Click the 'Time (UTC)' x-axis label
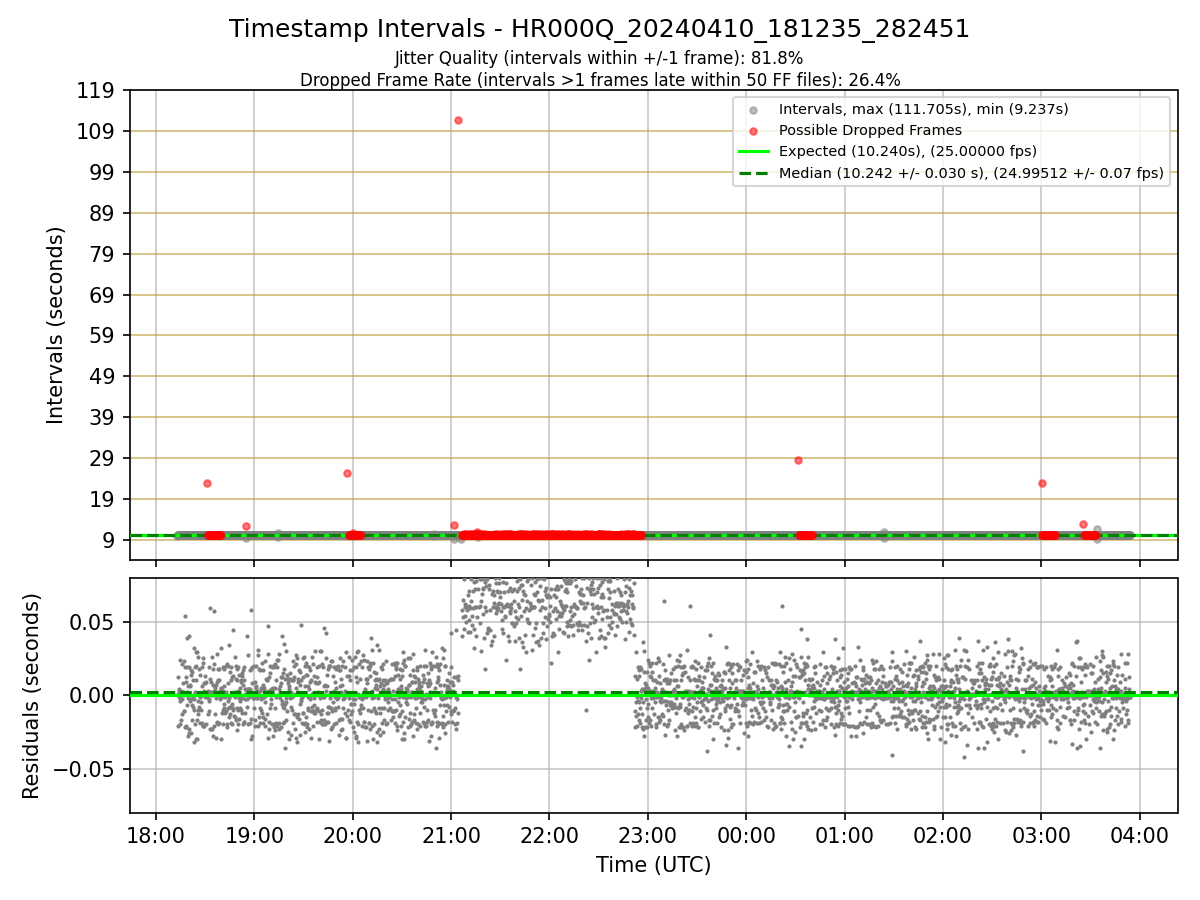This screenshot has height=900, width=1200. pos(653,865)
